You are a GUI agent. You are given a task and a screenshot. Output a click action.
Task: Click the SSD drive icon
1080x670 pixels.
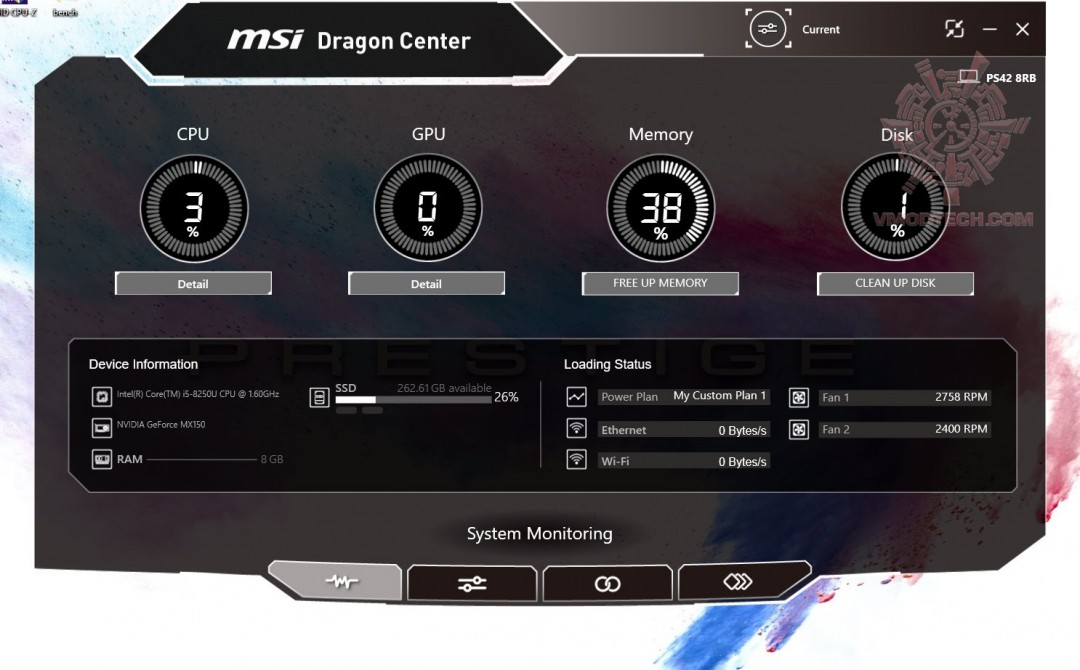tap(319, 397)
